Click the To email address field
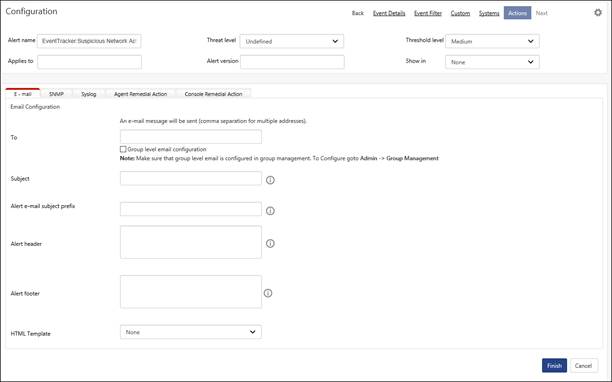The height and width of the screenshot is (382, 612). click(191, 137)
